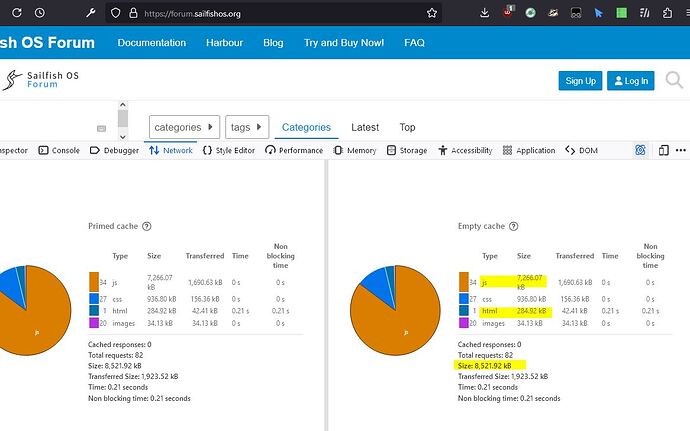This screenshot has width=690, height=431.
Task: Click the rocket-shaped extension icon
Action: pos(553,13)
